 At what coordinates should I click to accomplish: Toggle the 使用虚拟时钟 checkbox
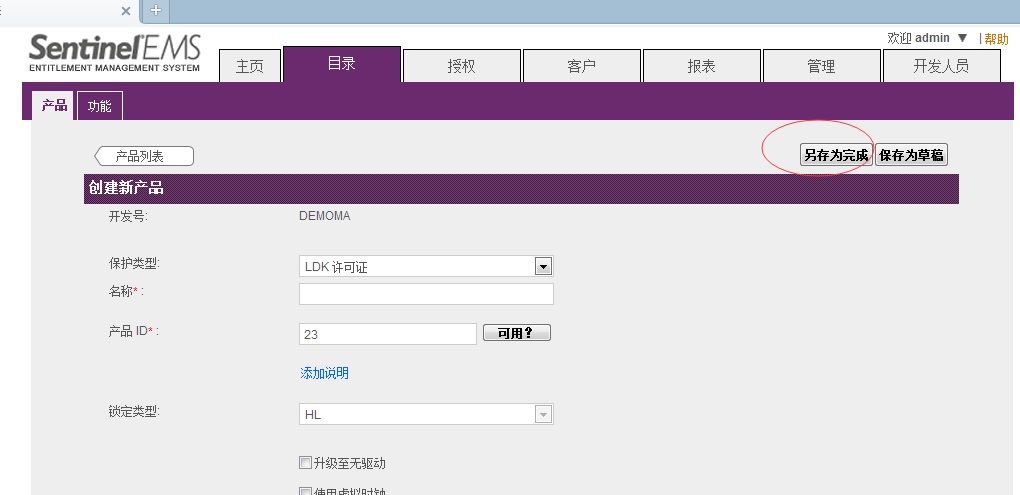point(306,491)
